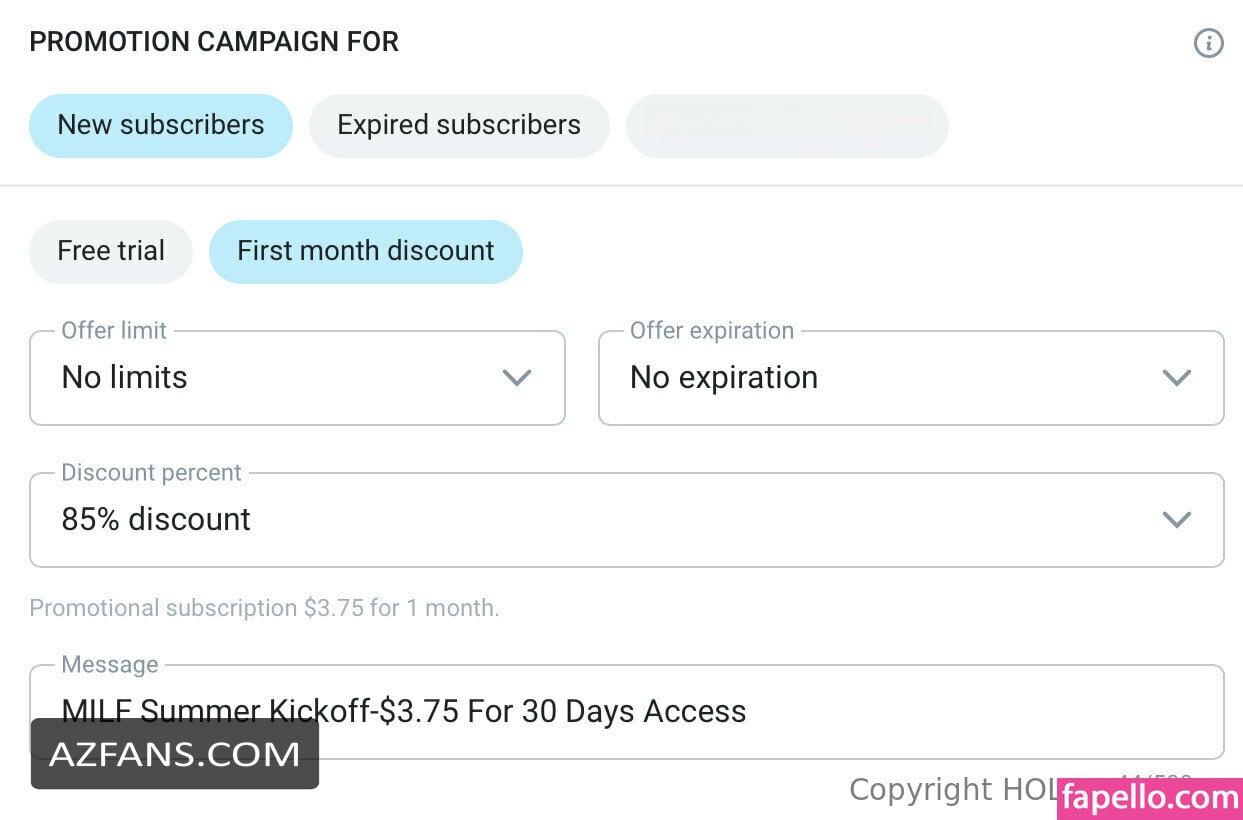1243x820 pixels.
Task: Click the Discount percent chevron arrow
Action: click(1176, 520)
